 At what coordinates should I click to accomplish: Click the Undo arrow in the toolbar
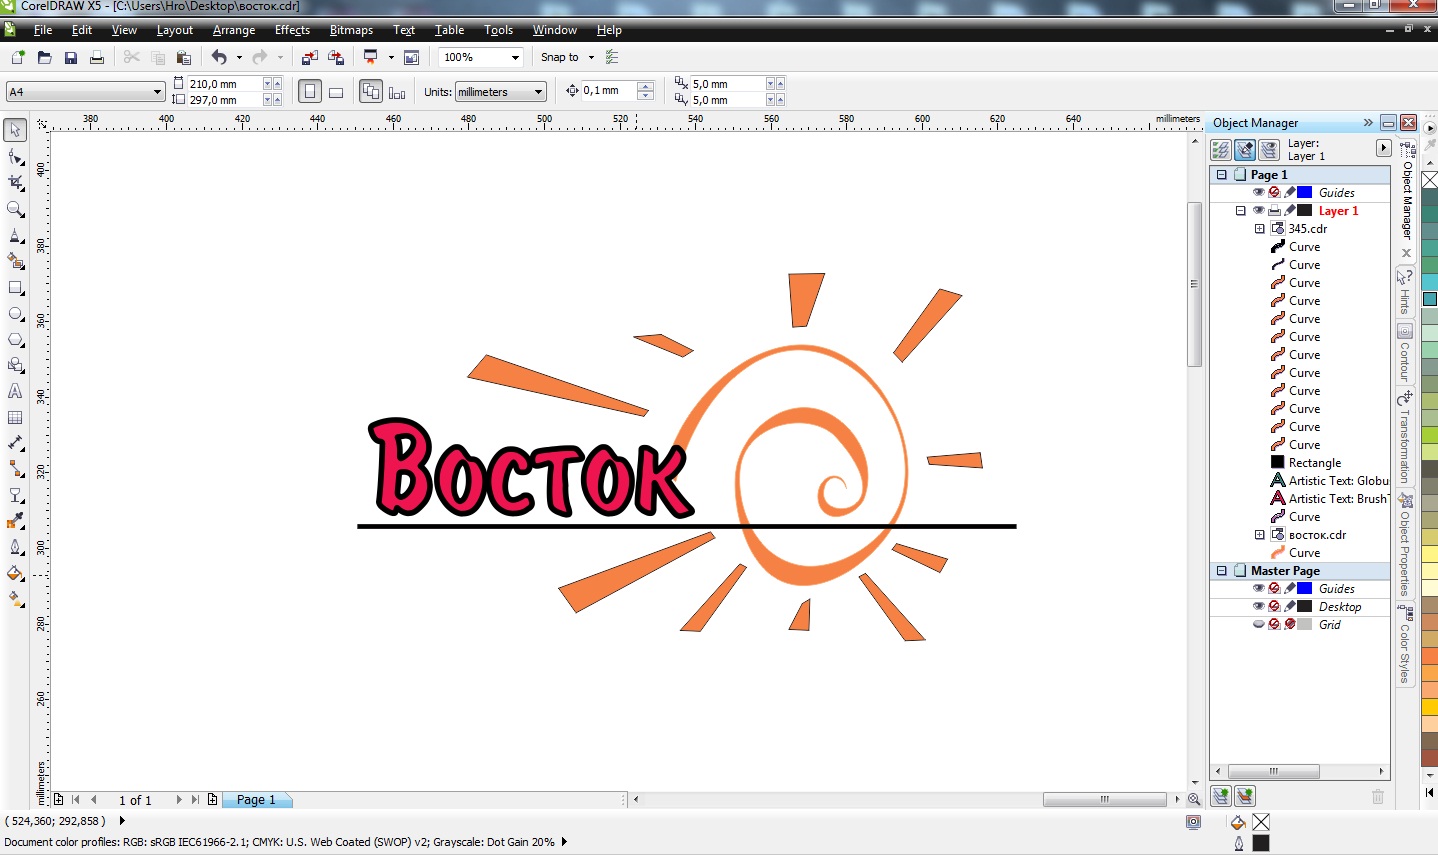(219, 58)
